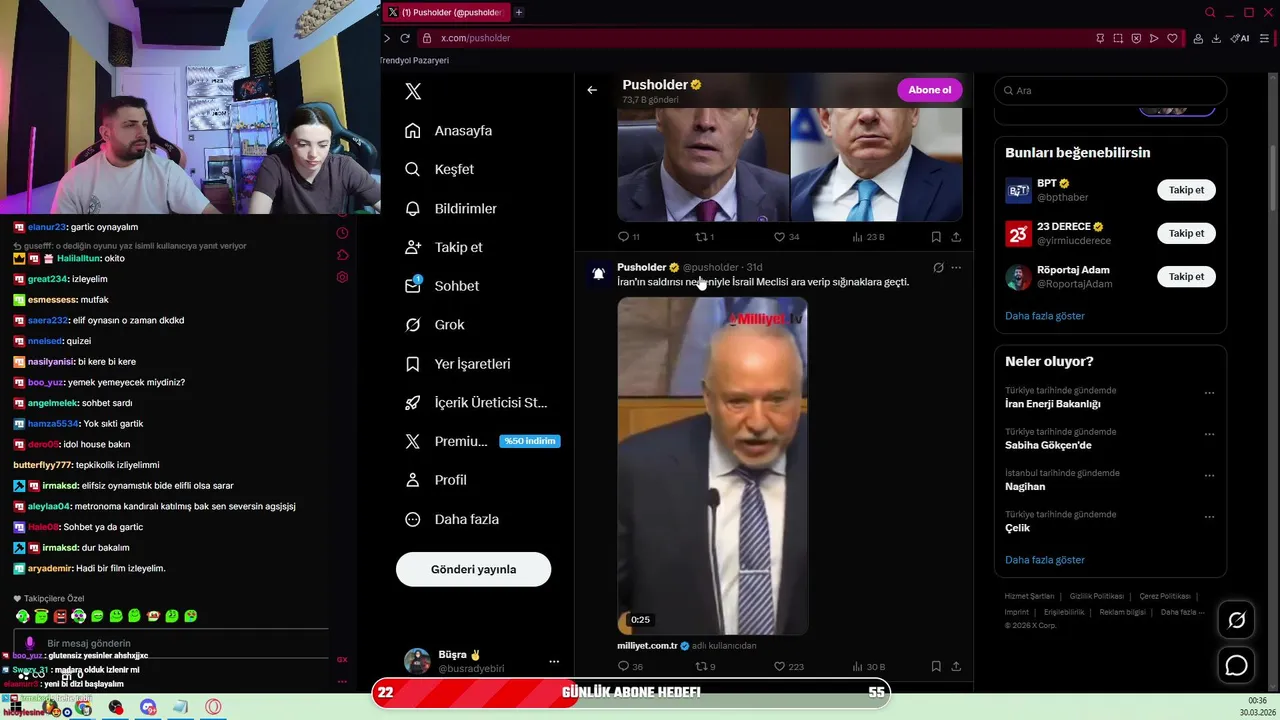Share the tweet with 223 likes

956,666
